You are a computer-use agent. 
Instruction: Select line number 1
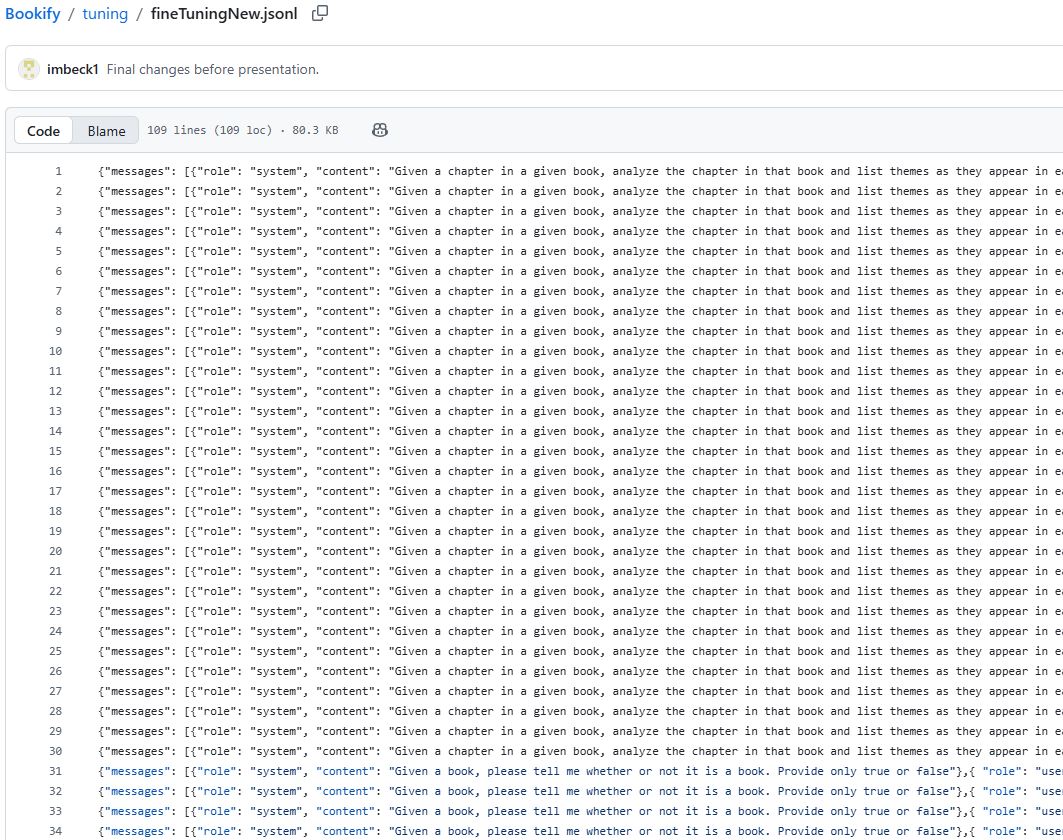pyautogui.click(x=58, y=171)
